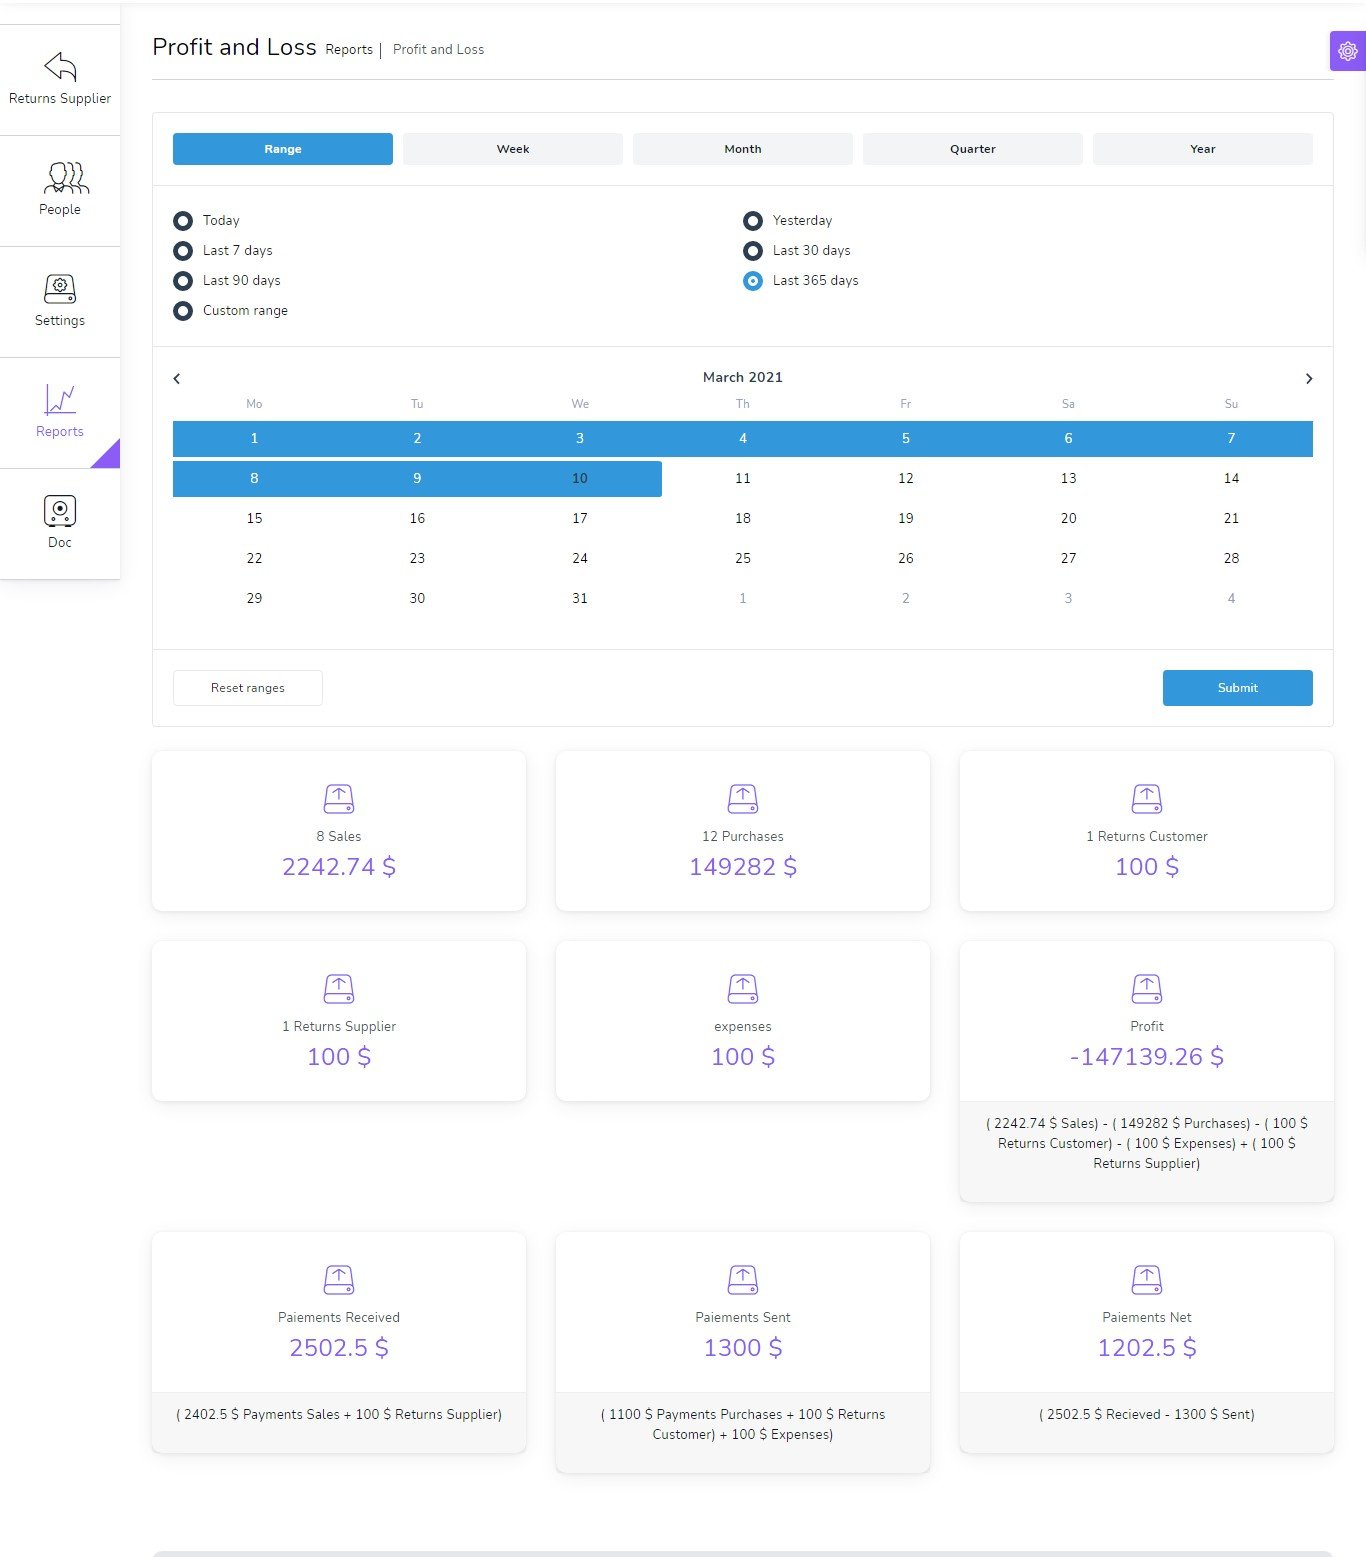Open the Returns Supplier sidebar icon
This screenshot has width=1366, height=1557.
60,67
